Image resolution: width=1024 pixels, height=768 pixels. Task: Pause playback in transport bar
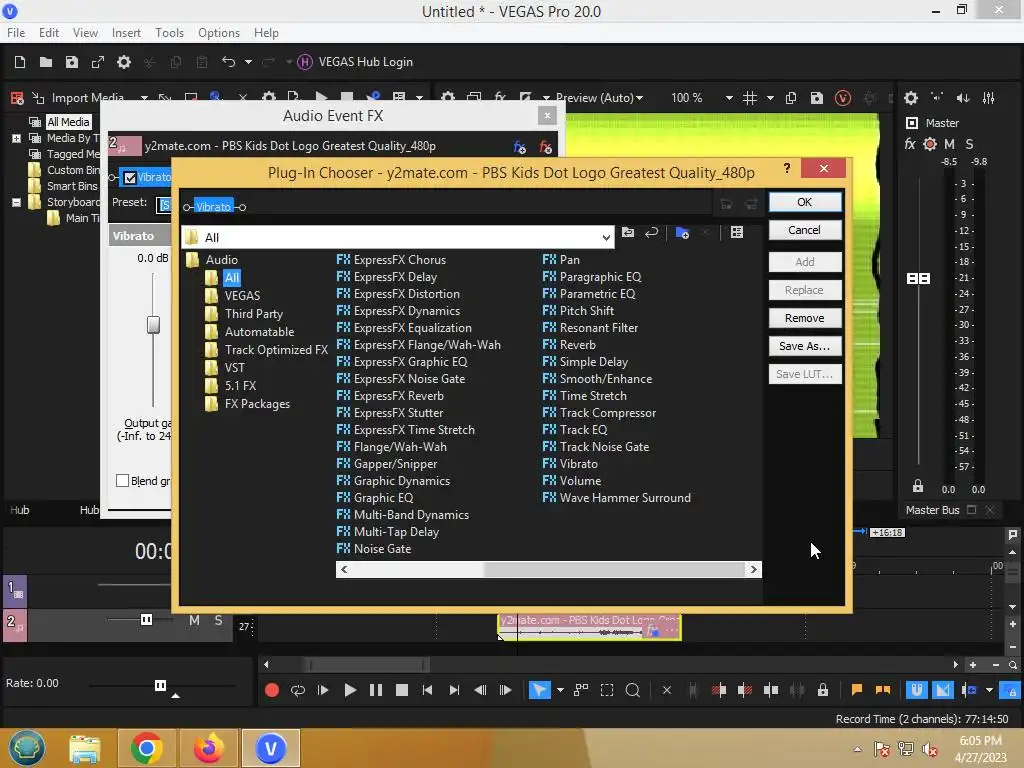[376, 690]
